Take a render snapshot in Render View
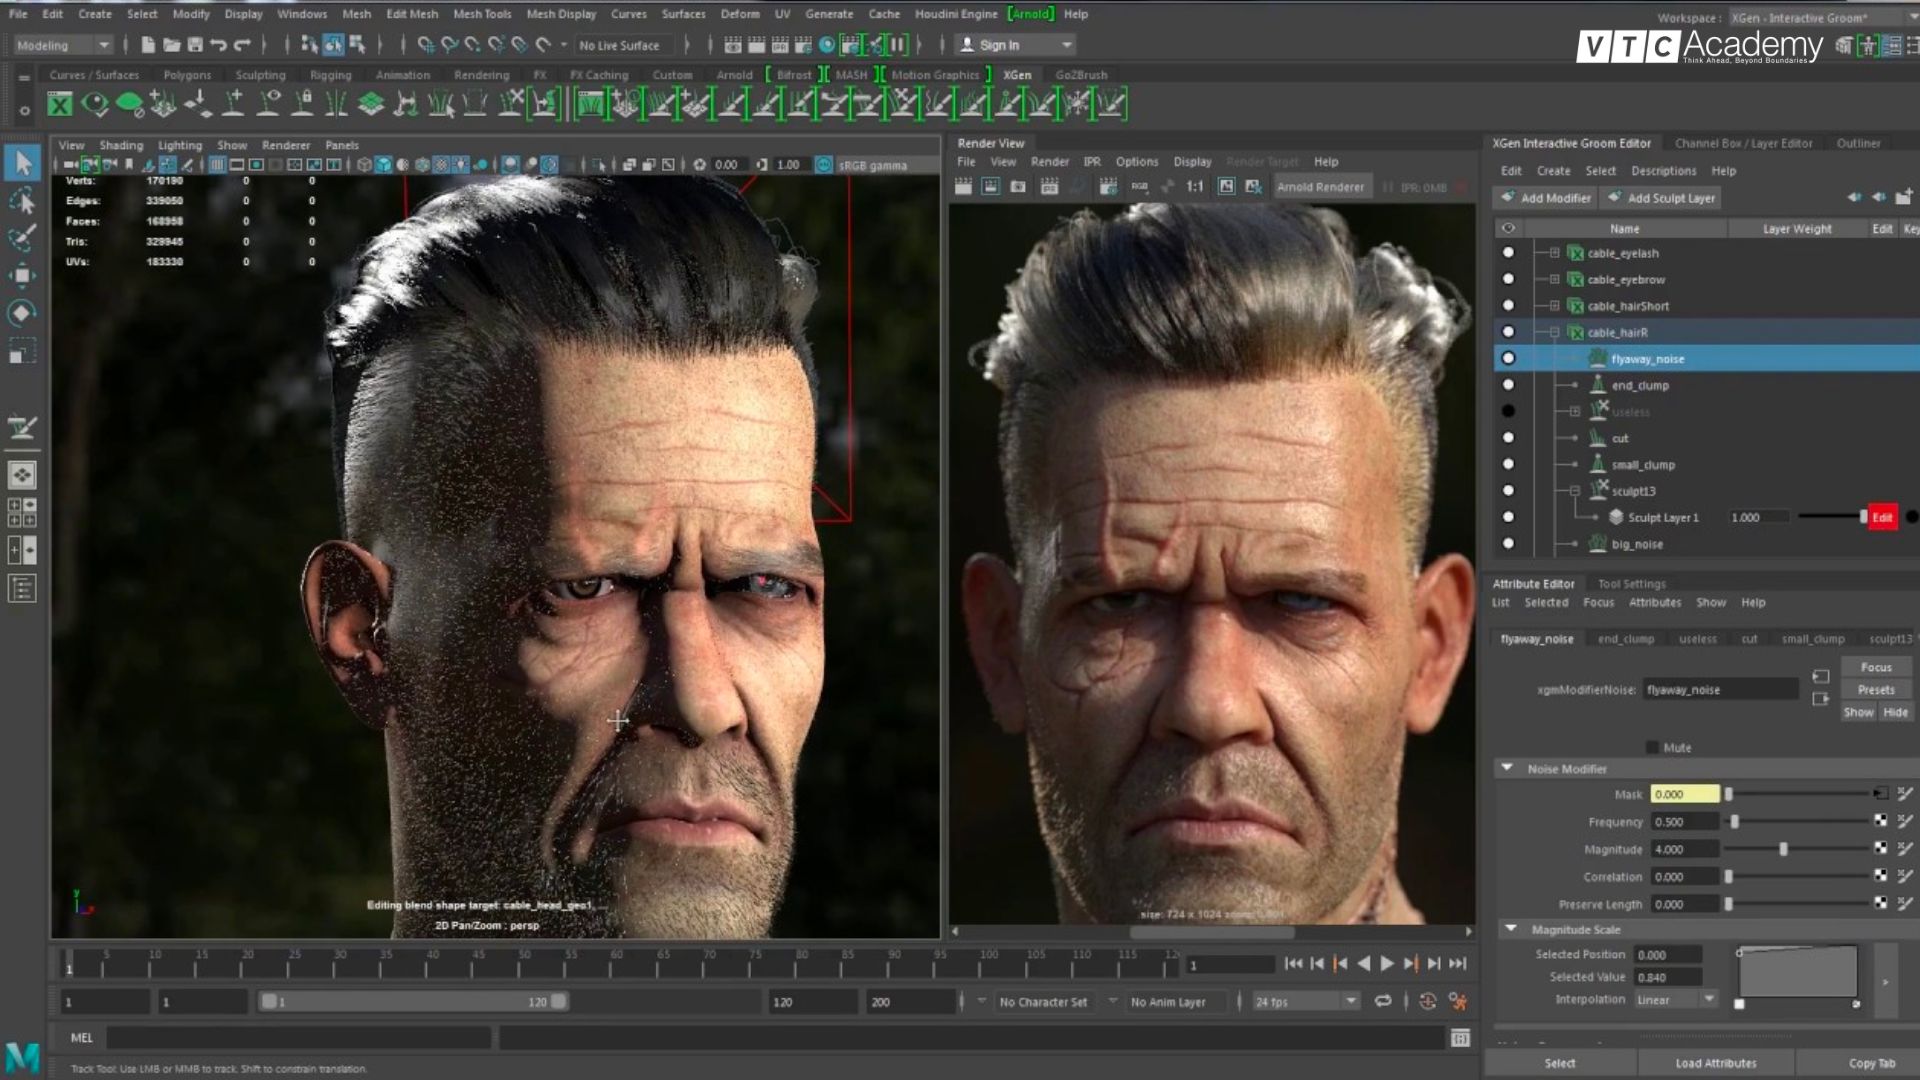 pos(1018,186)
